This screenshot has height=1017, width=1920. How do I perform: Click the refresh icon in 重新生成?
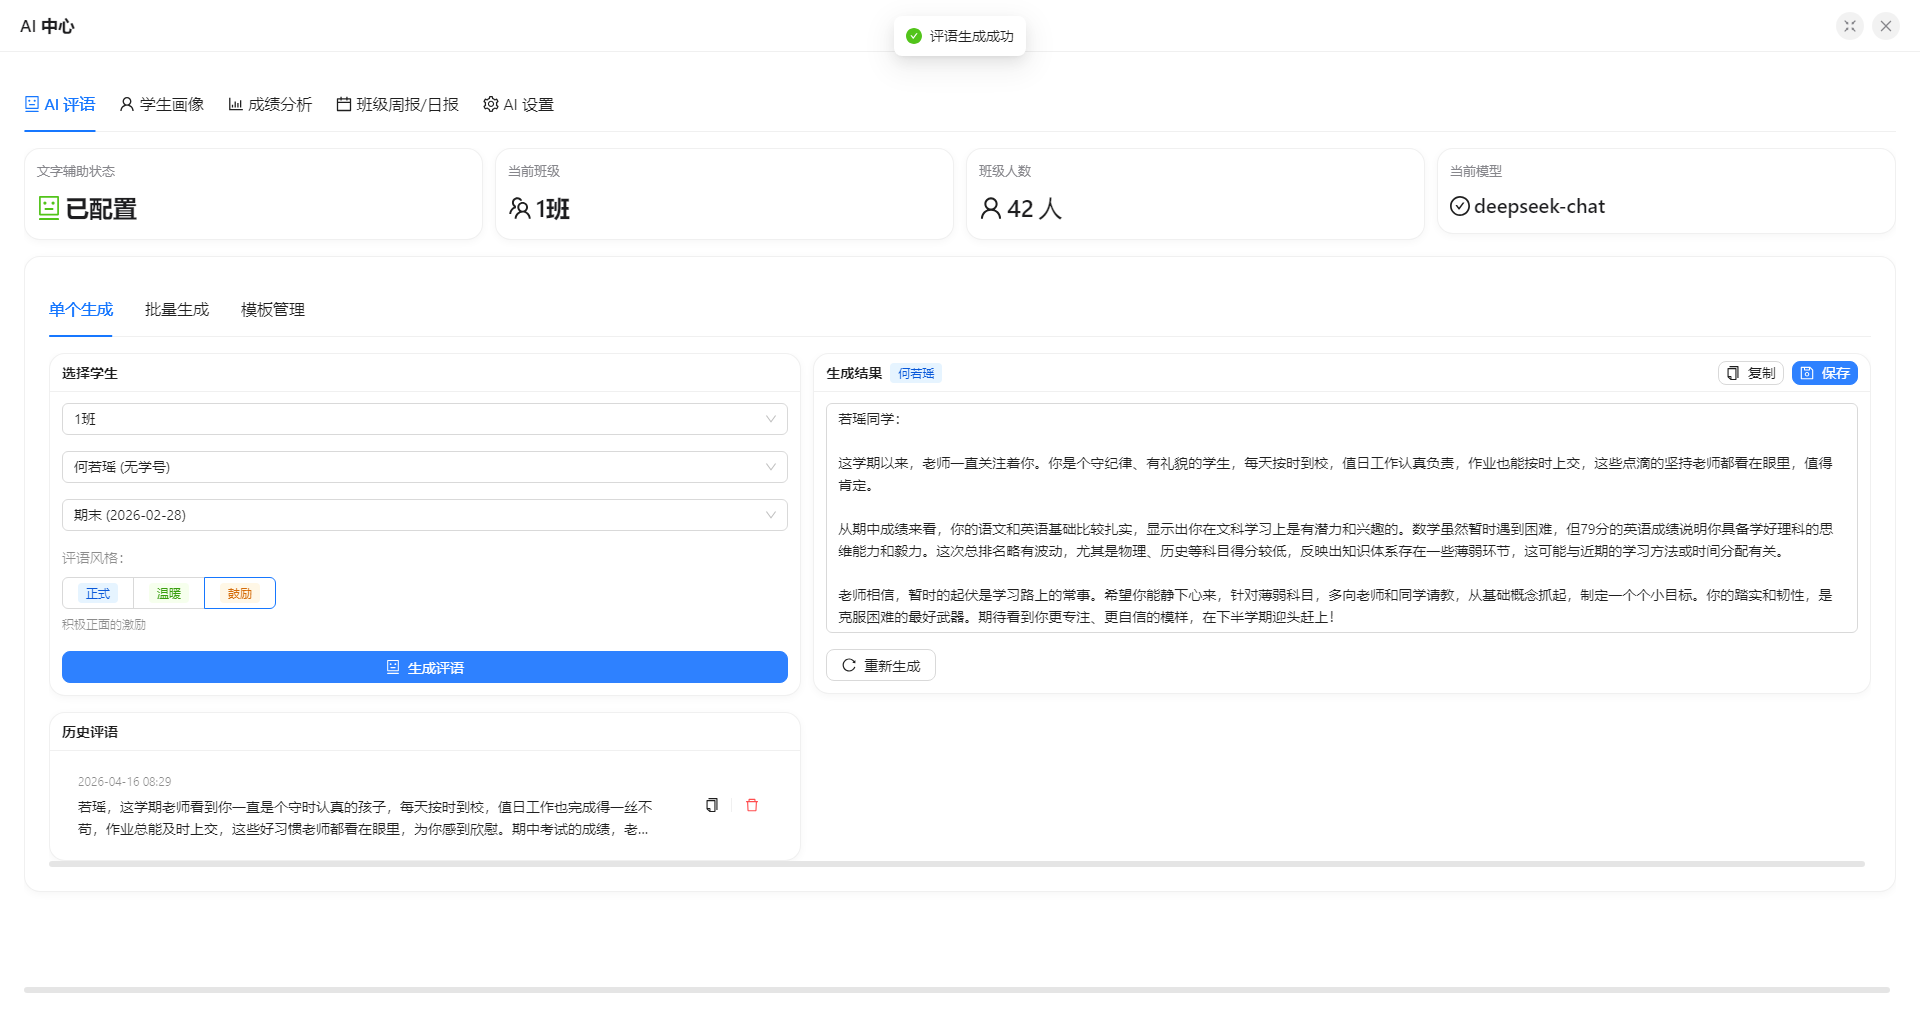[849, 665]
